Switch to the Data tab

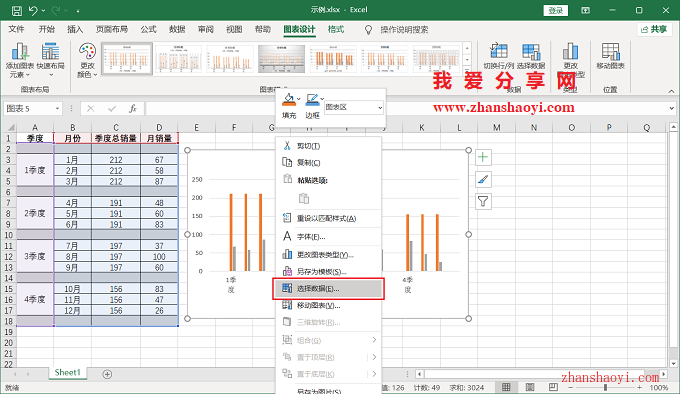(x=177, y=29)
